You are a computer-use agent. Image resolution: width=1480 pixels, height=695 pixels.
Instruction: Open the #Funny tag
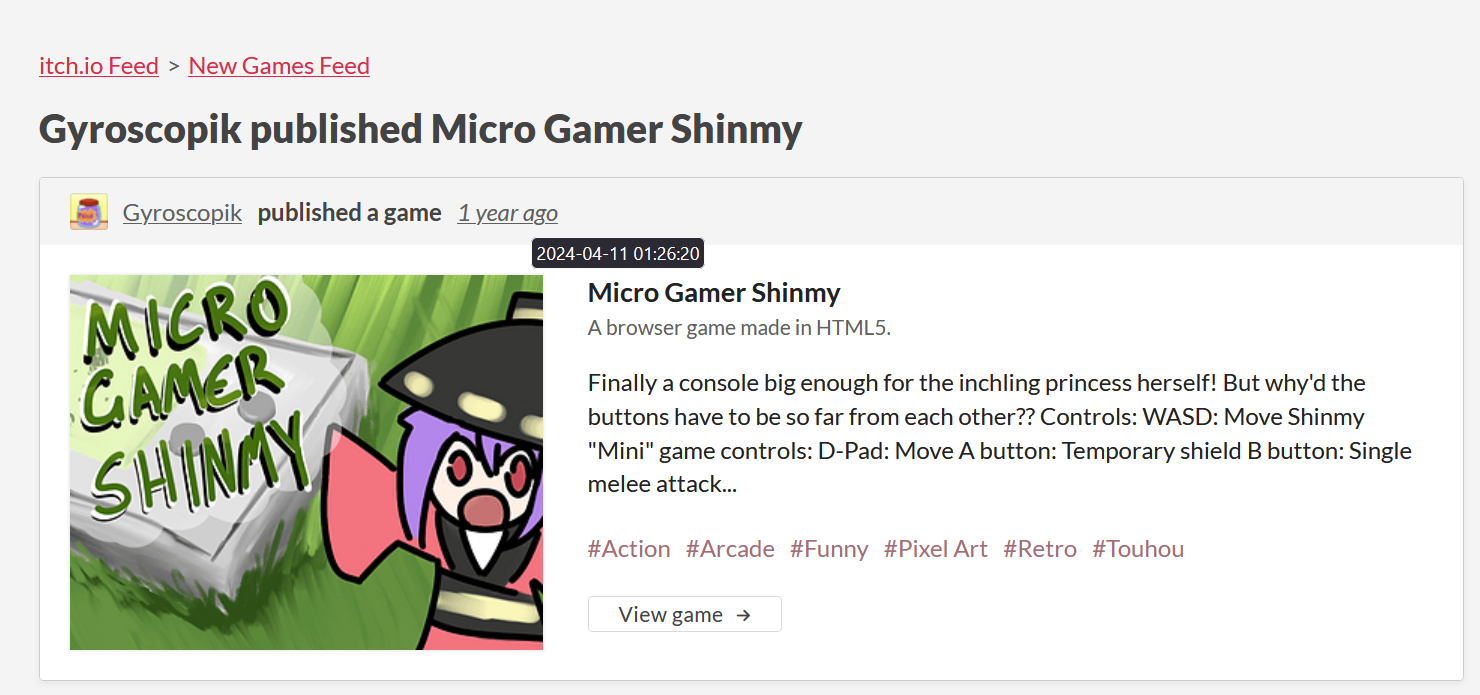click(829, 549)
